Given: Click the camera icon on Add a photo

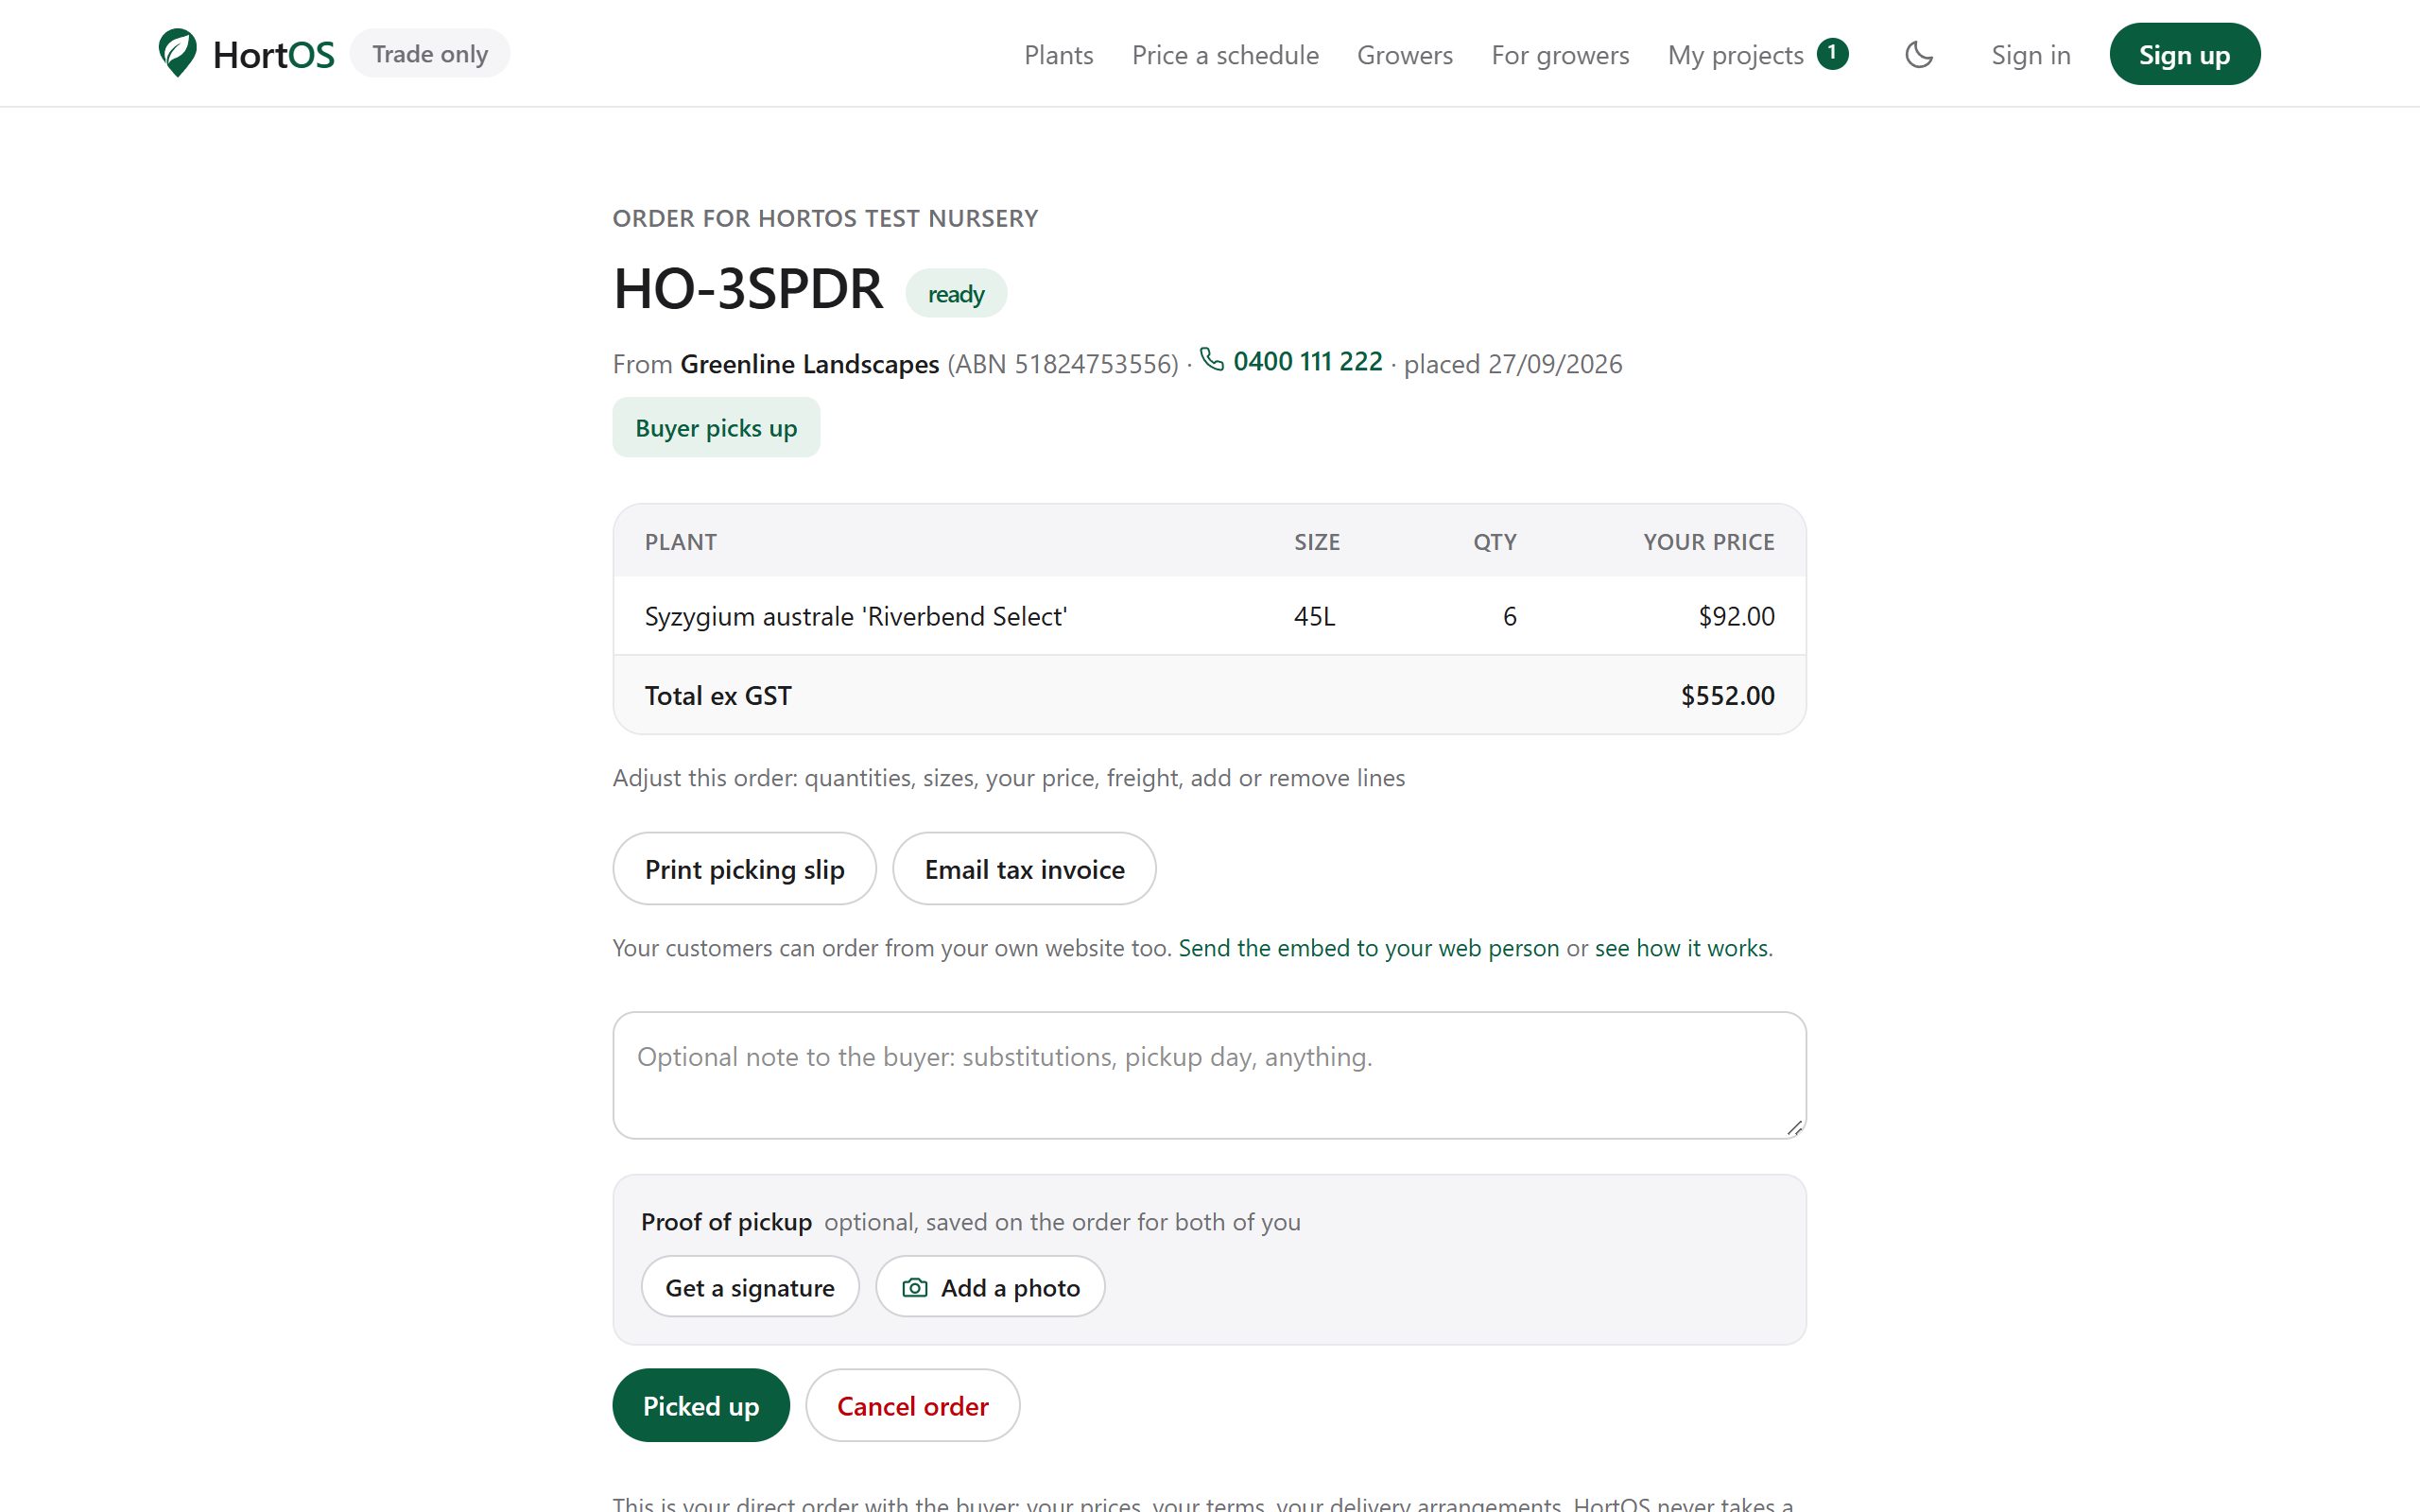Looking at the screenshot, I should tap(915, 1287).
